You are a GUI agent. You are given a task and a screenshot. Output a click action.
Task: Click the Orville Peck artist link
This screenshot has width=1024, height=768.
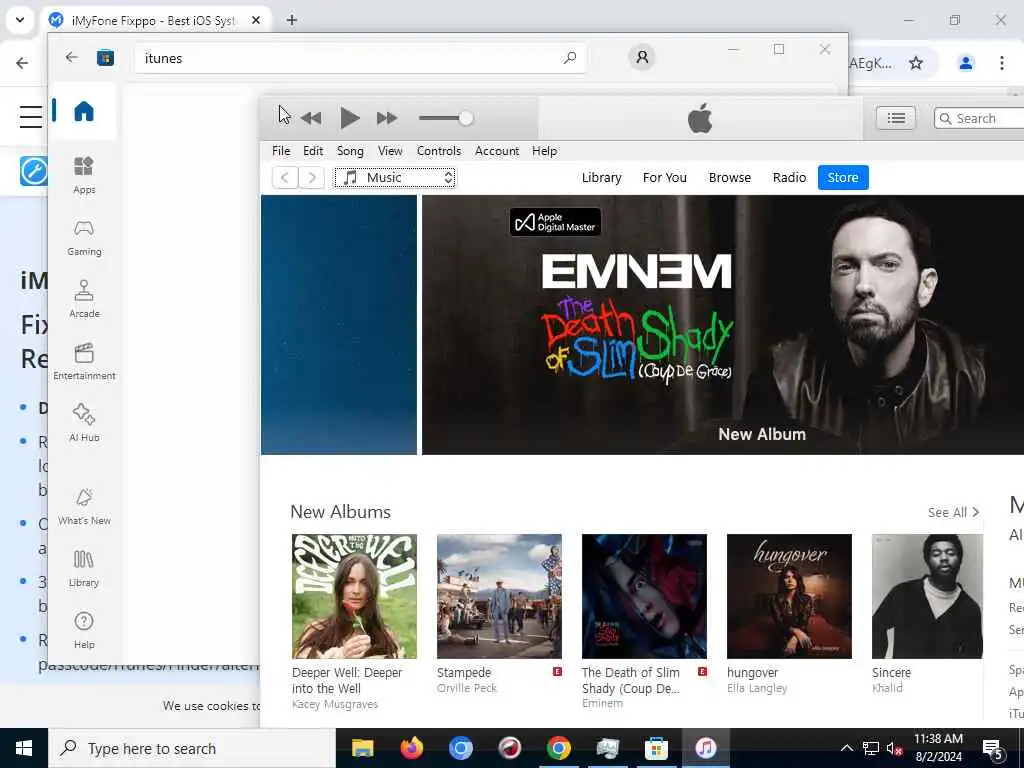tap(466, 688)
